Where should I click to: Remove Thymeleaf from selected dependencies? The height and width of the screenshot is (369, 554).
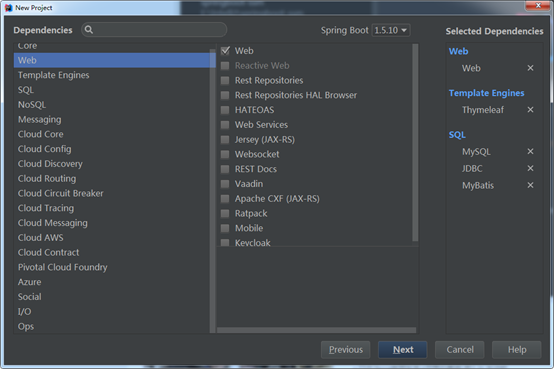click(x=530, y=110)
